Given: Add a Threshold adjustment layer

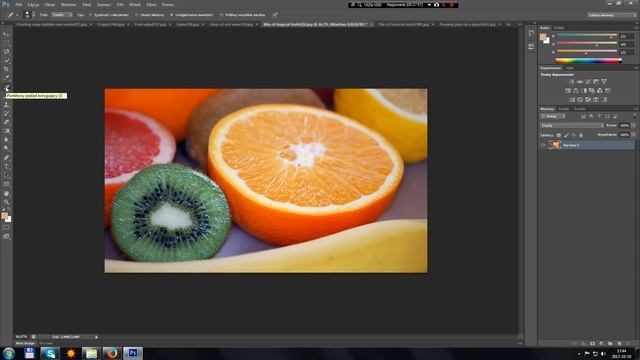Looking at the screenshot, I should (588, 100).
